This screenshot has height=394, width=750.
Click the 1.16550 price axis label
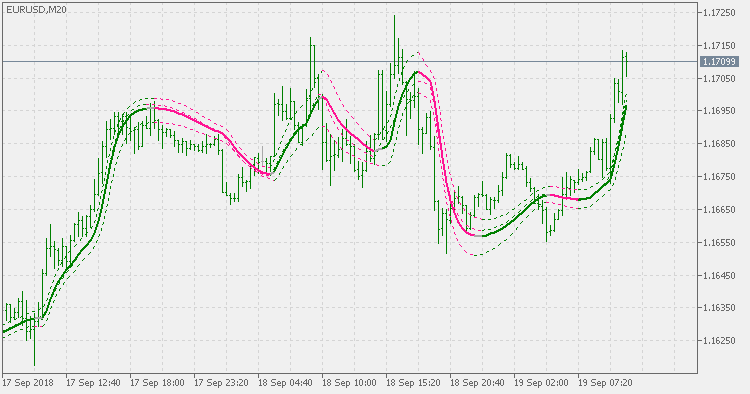pos(719,242)
